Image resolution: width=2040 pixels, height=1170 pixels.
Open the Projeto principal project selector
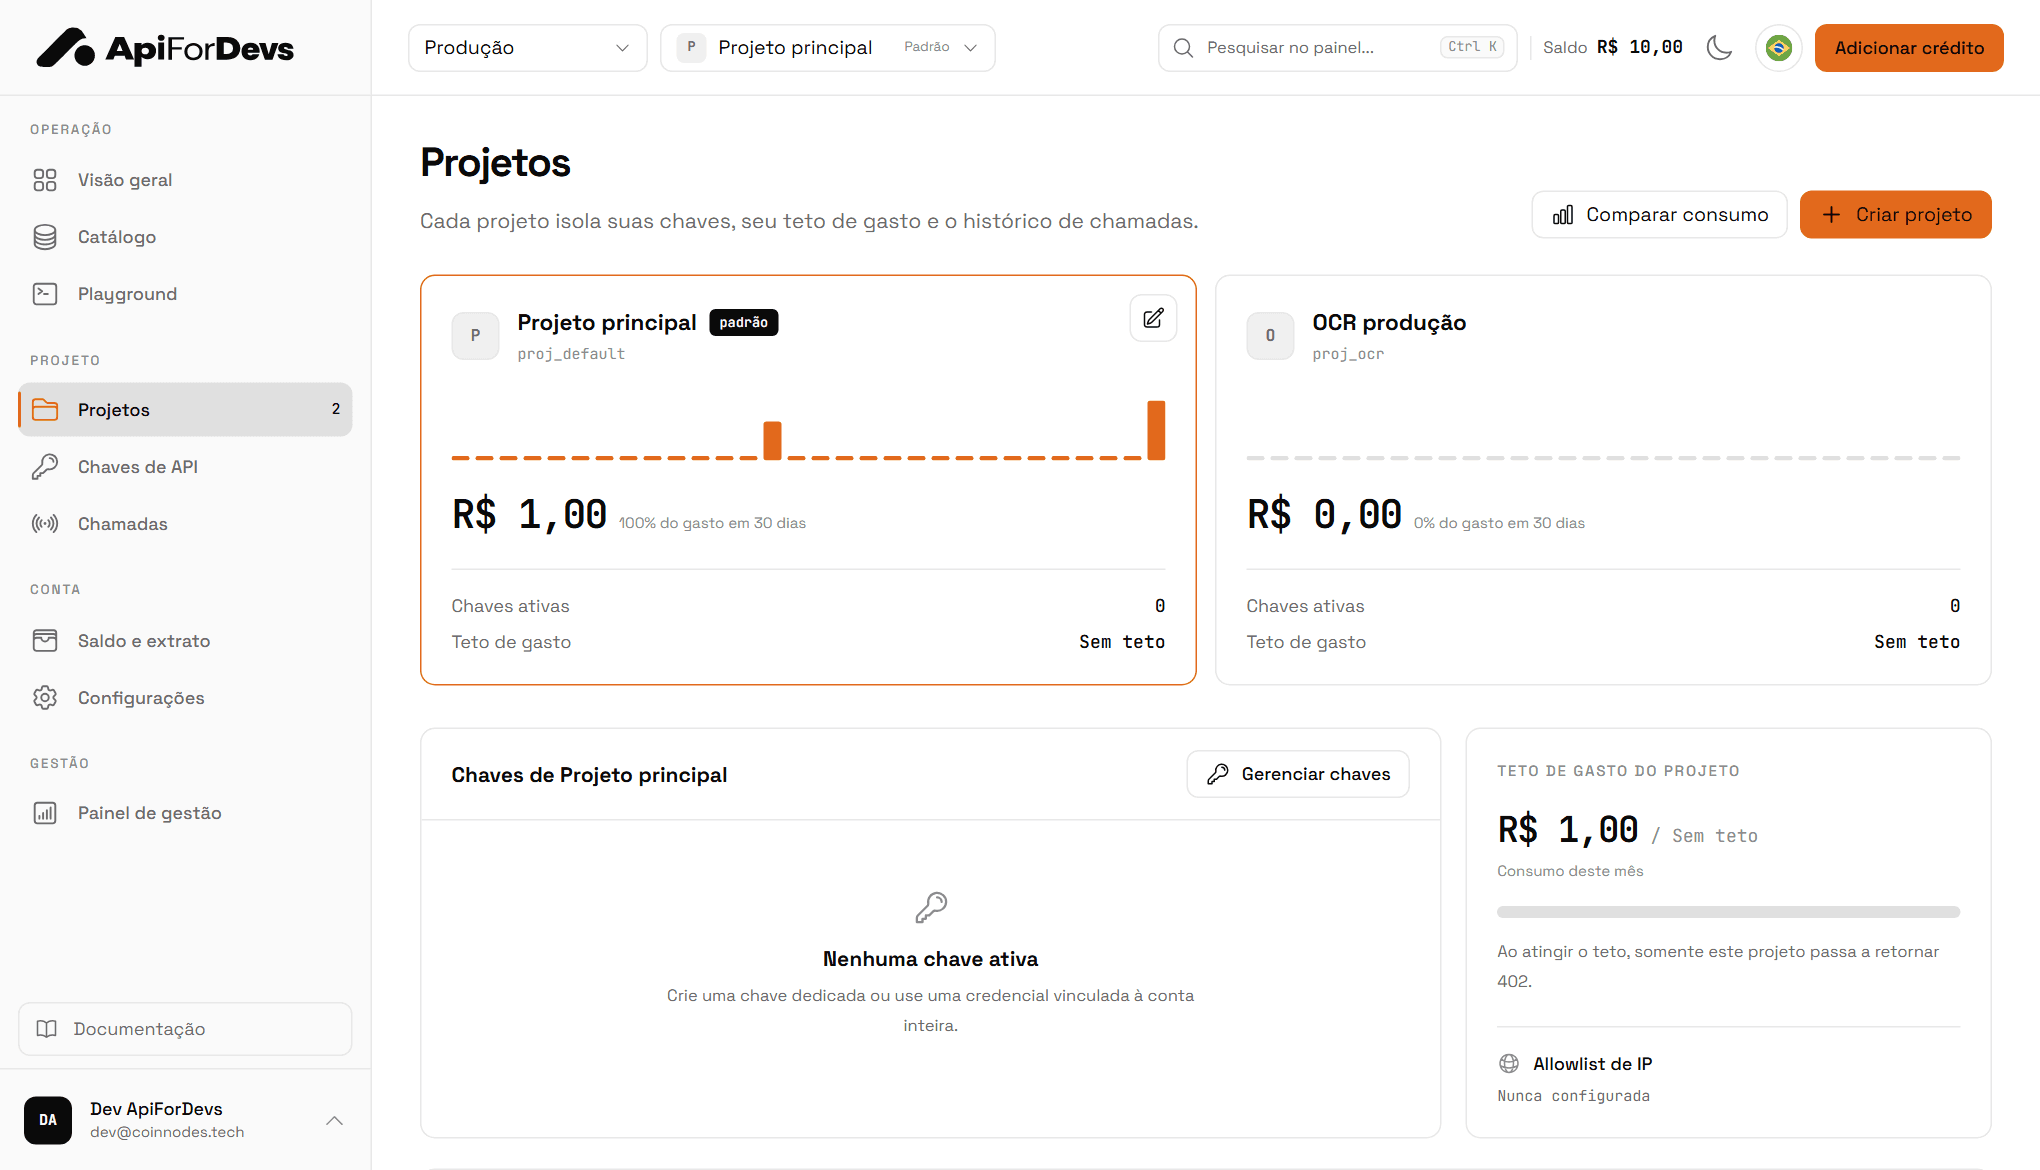click(827, 47)
